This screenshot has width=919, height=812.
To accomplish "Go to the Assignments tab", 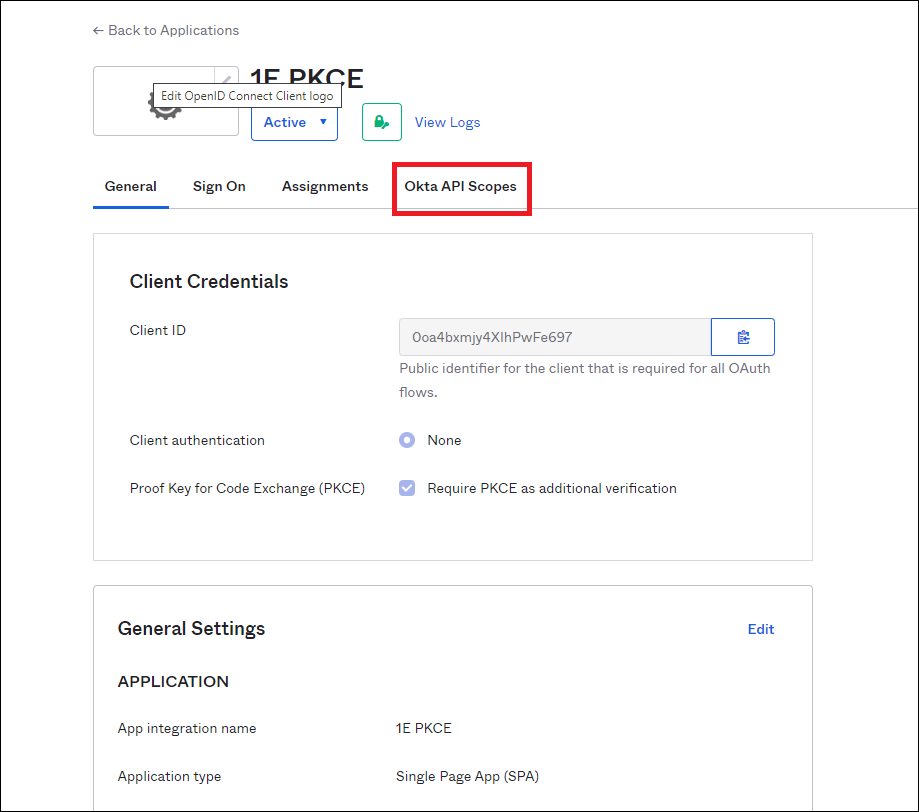I will pos(325,187).
